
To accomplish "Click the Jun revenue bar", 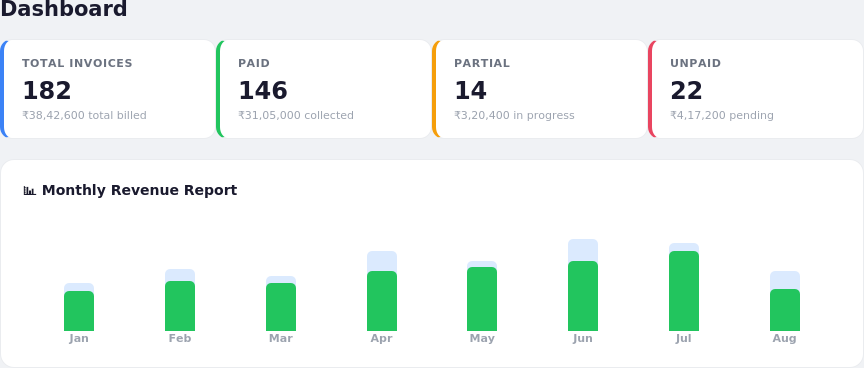I will [x=582, y=285].
